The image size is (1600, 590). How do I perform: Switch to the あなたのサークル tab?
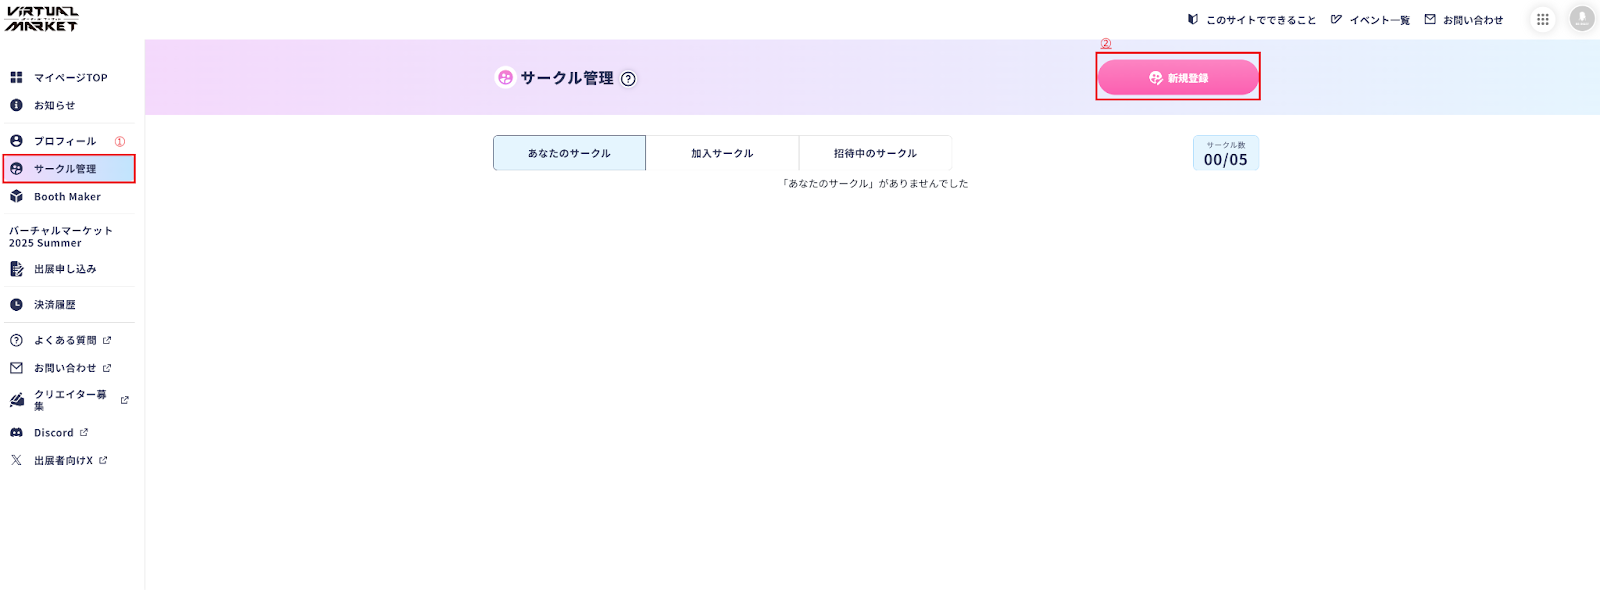tap(569, 153)
